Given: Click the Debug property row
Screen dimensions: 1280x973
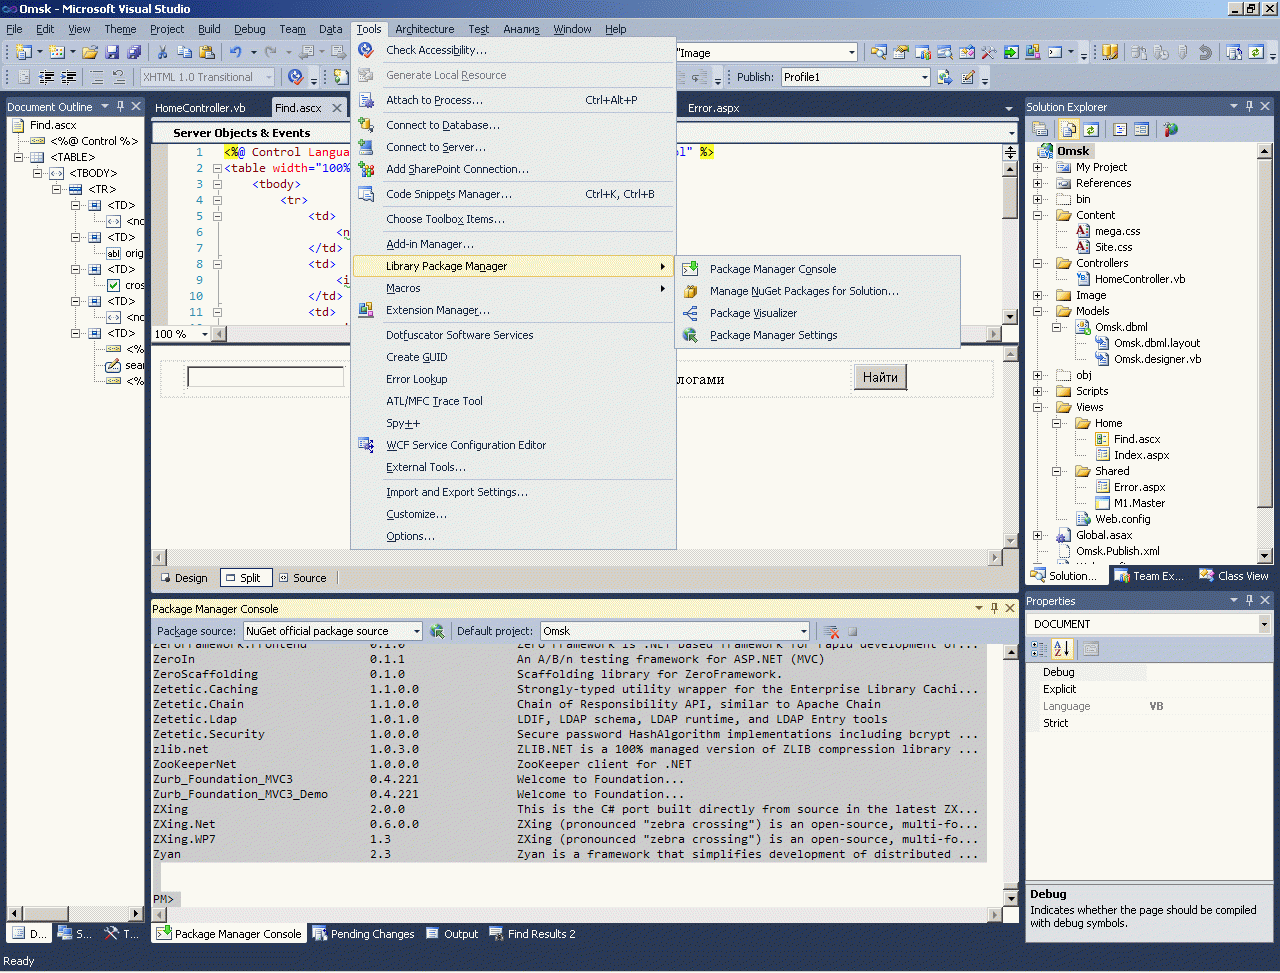Looking at the screenshot, I should point(1148,672).
